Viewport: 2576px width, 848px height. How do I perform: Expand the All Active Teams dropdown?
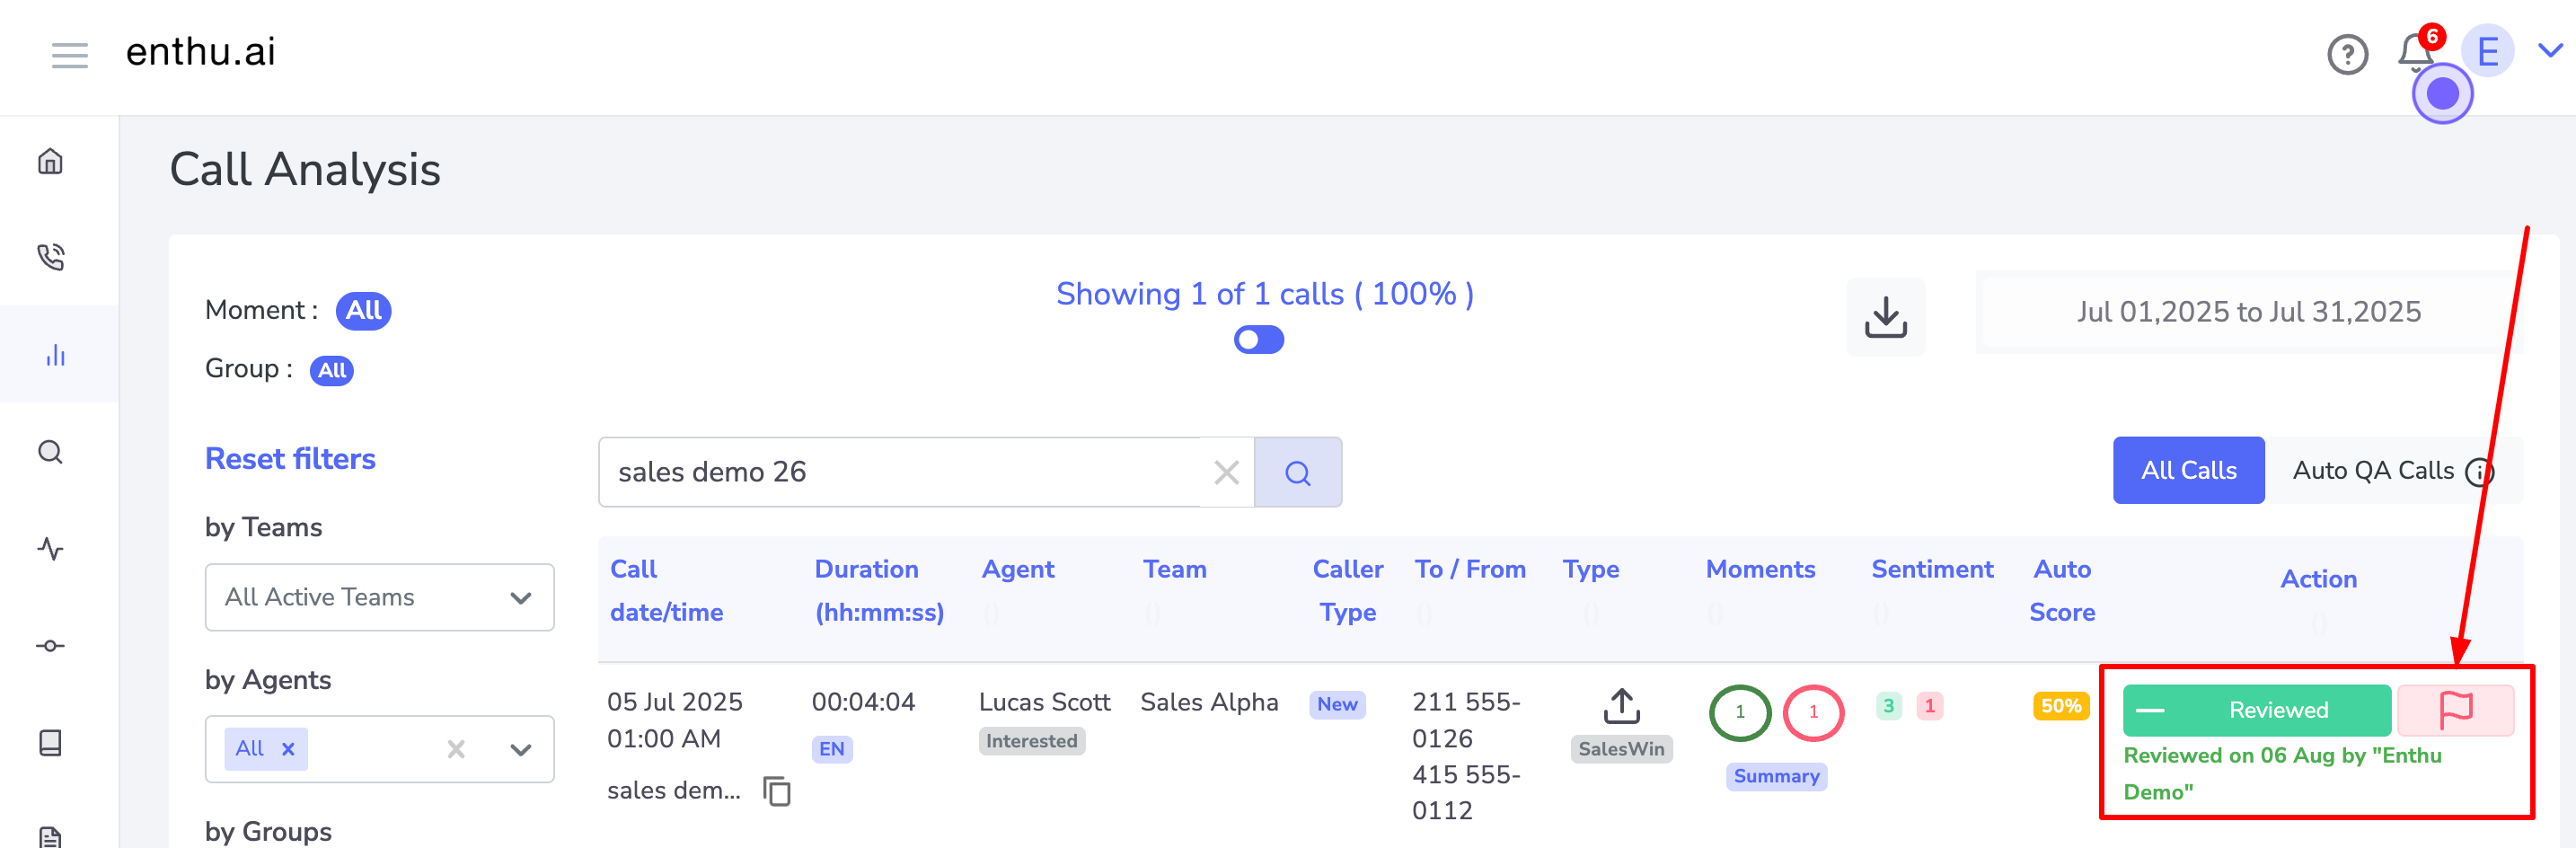pyautogui.click(x=379, y=597)
